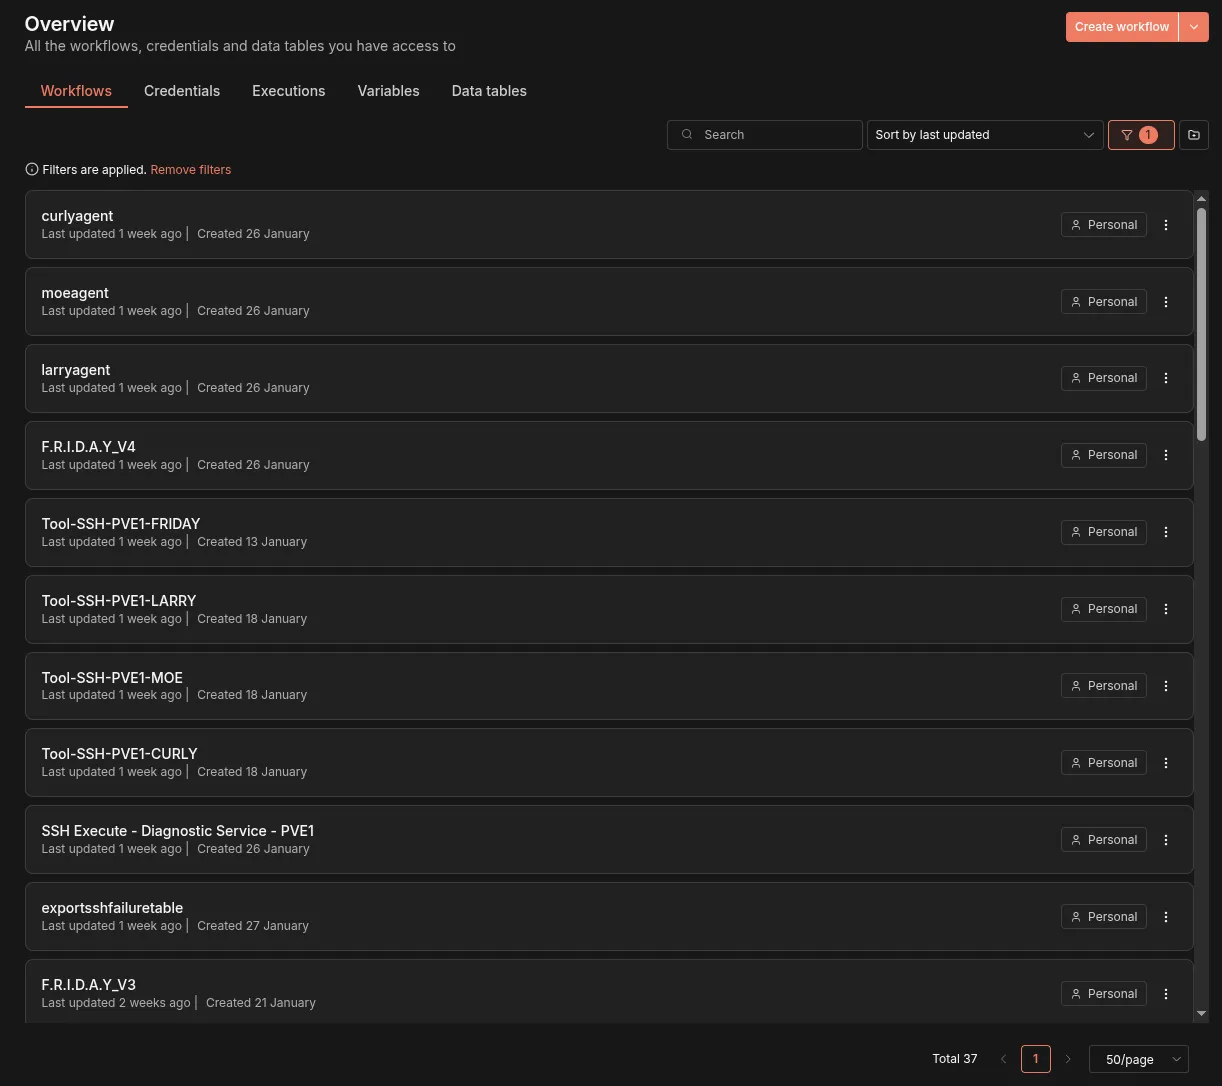Open the three-dot menu for F.R.I.D.A.Y_V4
Image resolution: width=1222 pixels, height=1086 pixels.
point(1166,455)
